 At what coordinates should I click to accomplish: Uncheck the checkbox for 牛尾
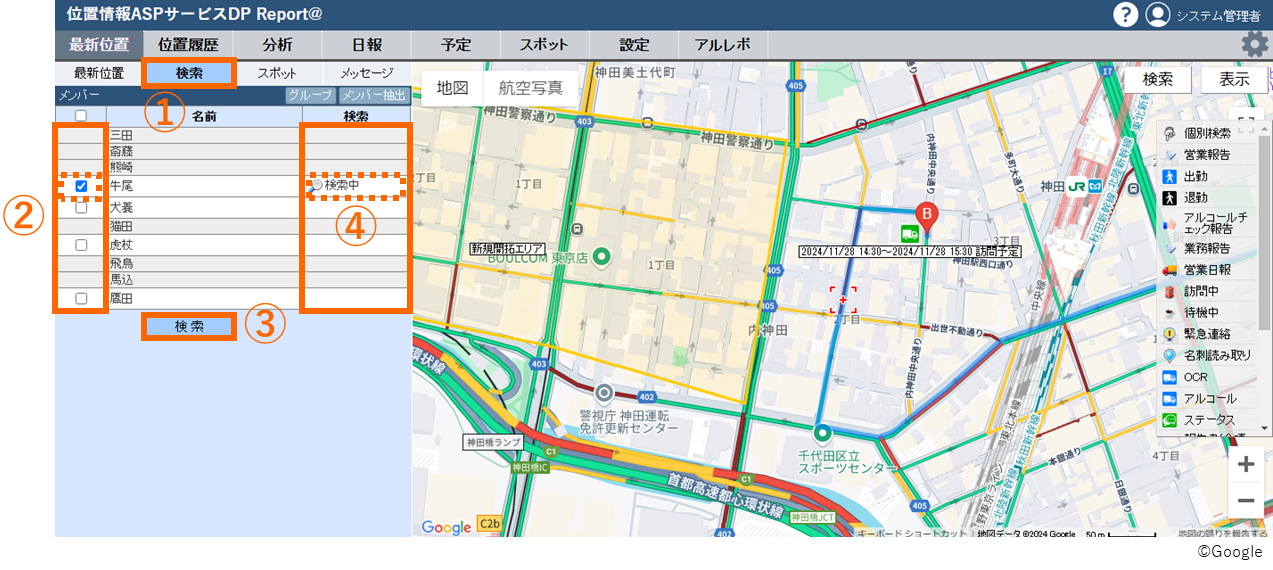coord(81,186)
